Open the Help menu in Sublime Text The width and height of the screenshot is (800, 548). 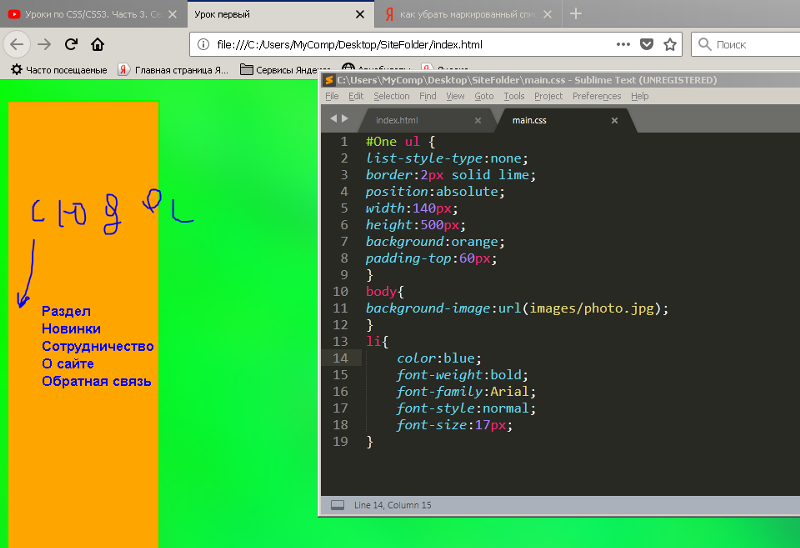click(639, 96)
